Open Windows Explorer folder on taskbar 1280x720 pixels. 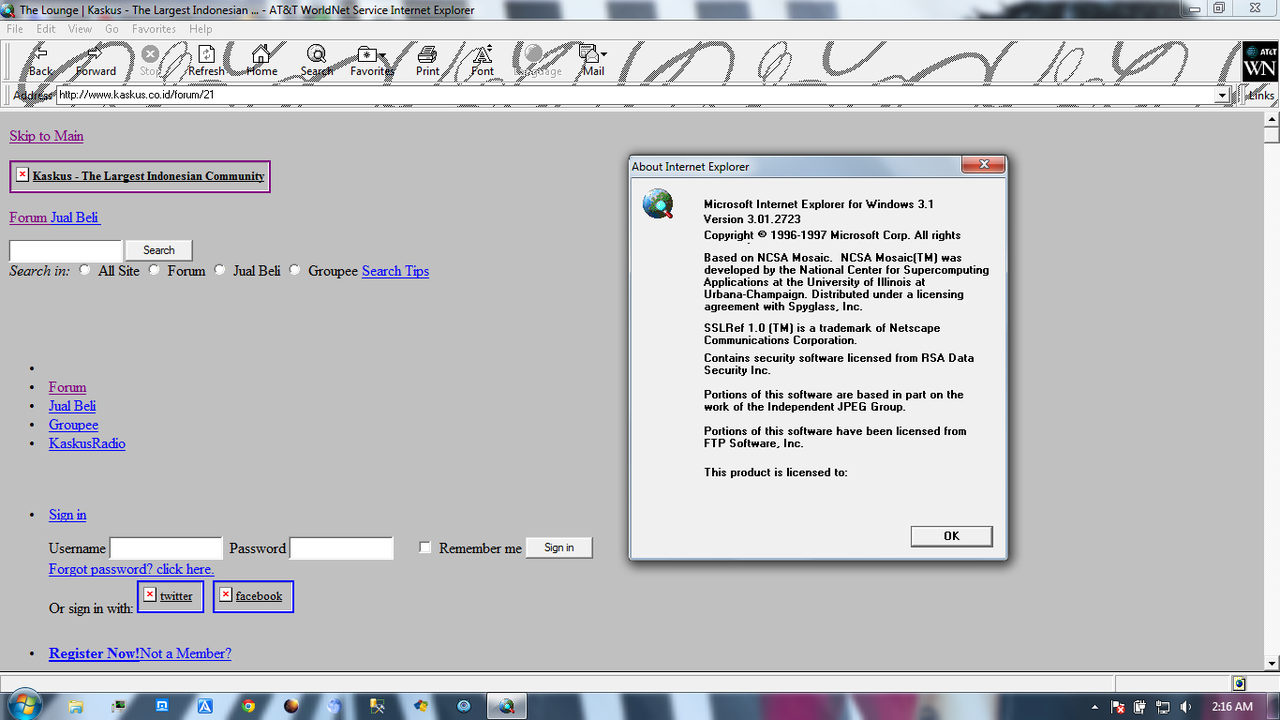coord(75,706)
